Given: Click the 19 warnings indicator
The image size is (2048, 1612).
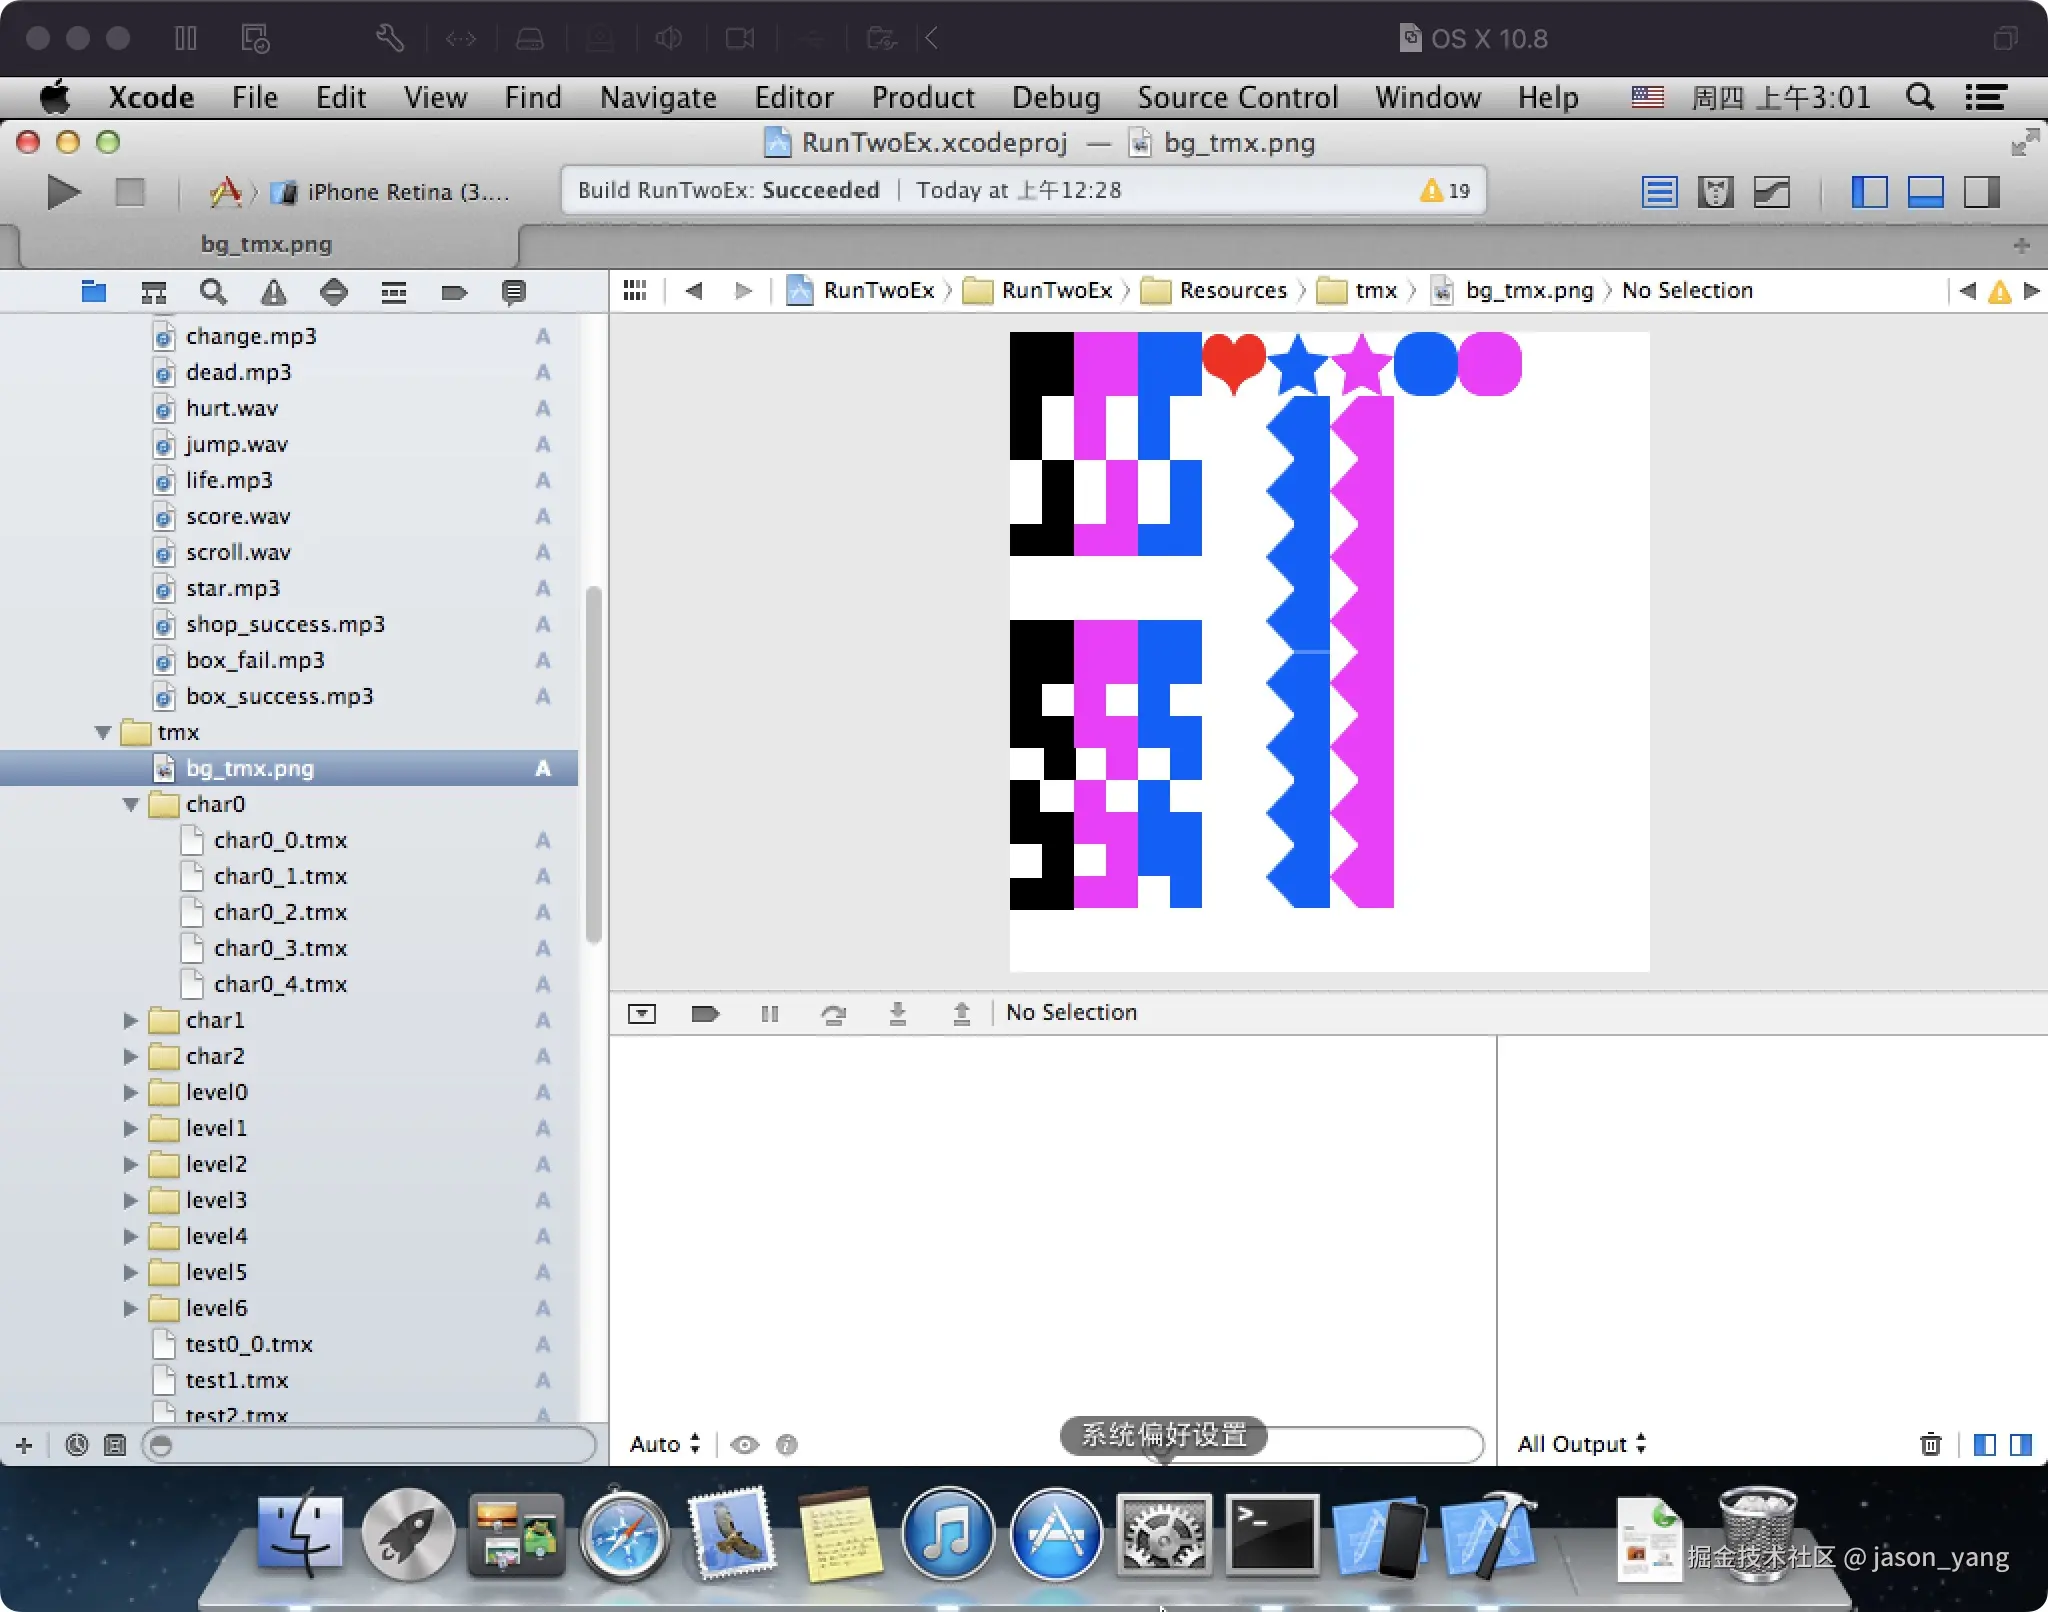Looking at the screenshot, I should pos(1445,190).
